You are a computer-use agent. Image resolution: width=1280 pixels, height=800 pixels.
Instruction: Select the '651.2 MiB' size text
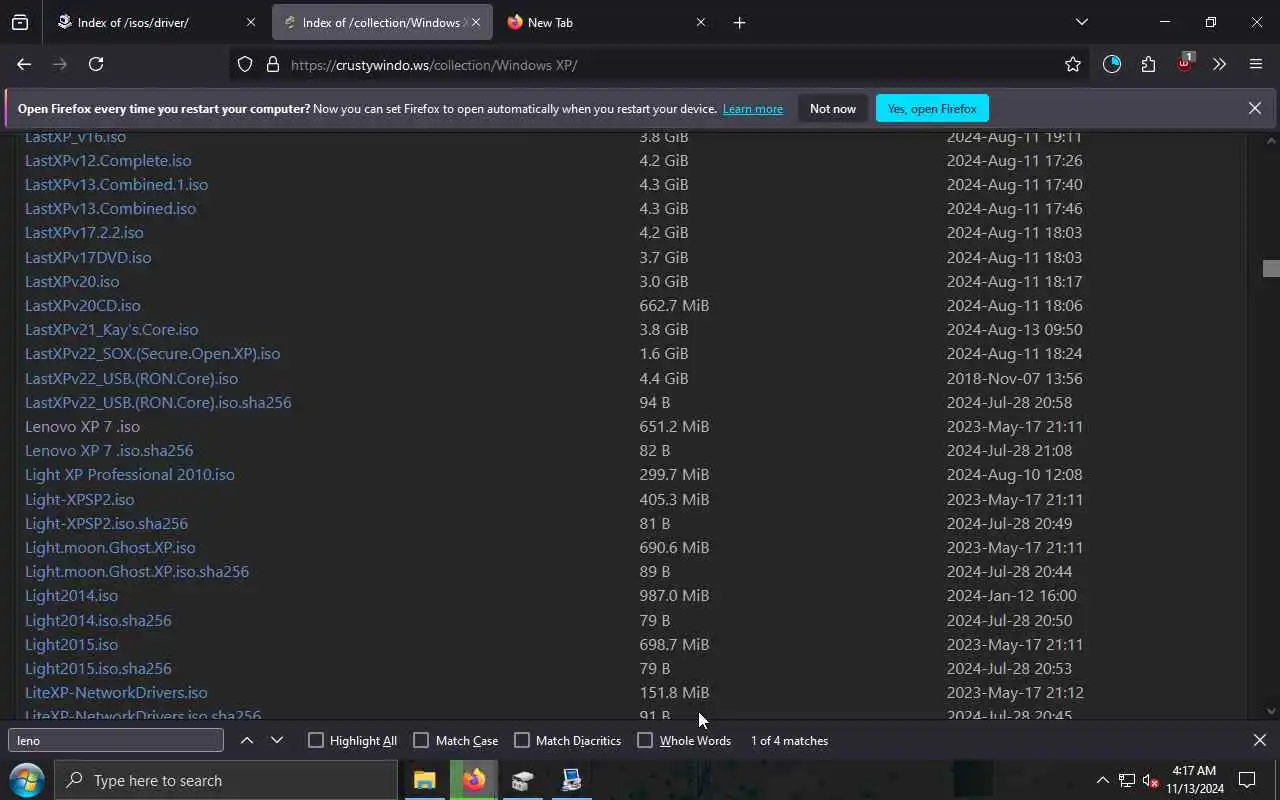click(674, 426)
